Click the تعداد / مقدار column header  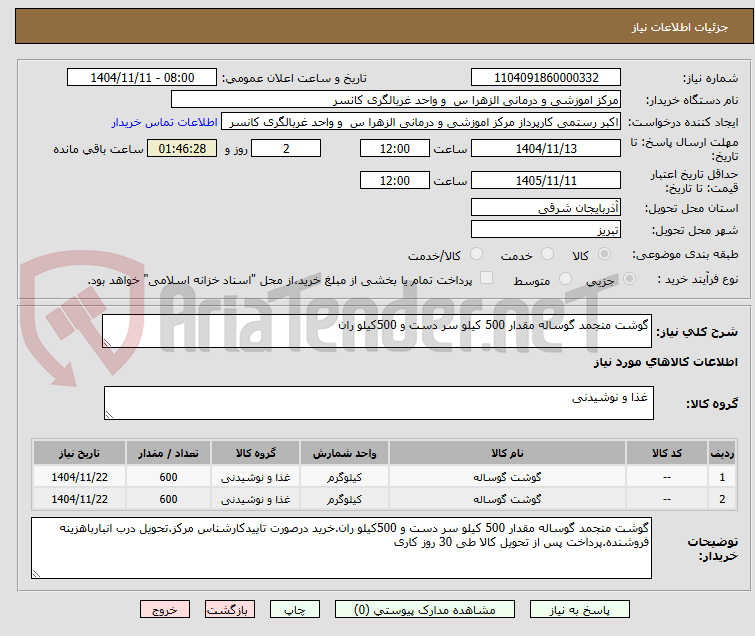pos(168,453)
